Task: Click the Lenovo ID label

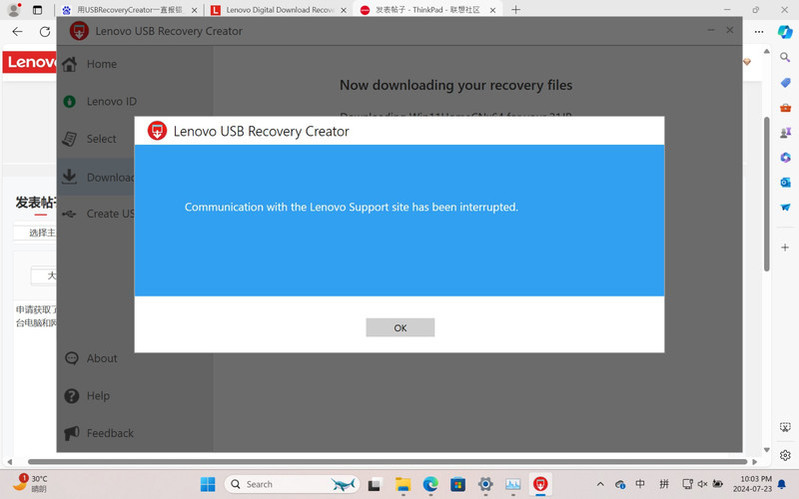Action: 112,101
